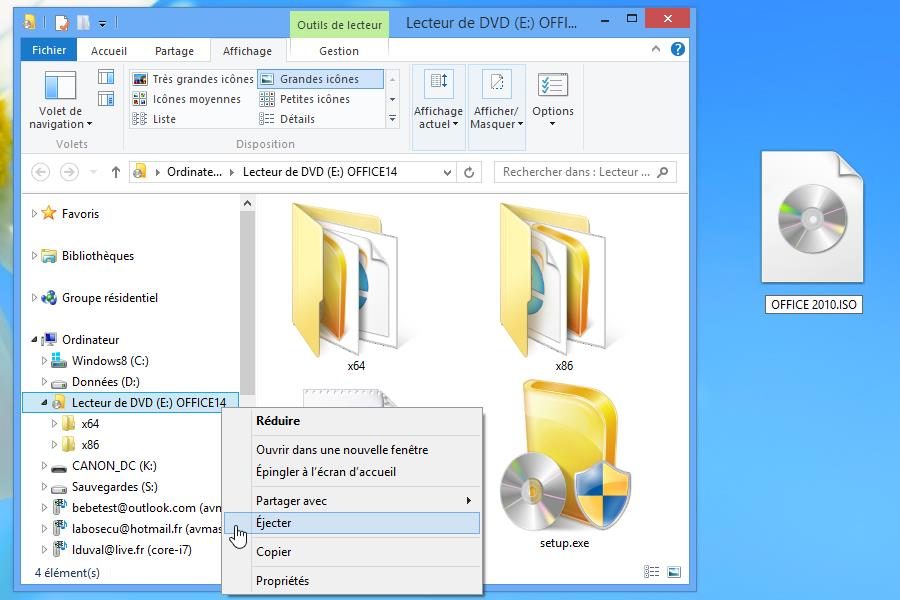Image resolution: width=900 pixels, height=600 pixels.
Task: Select Grandes icônes layout option
Action: coord(318,79)
